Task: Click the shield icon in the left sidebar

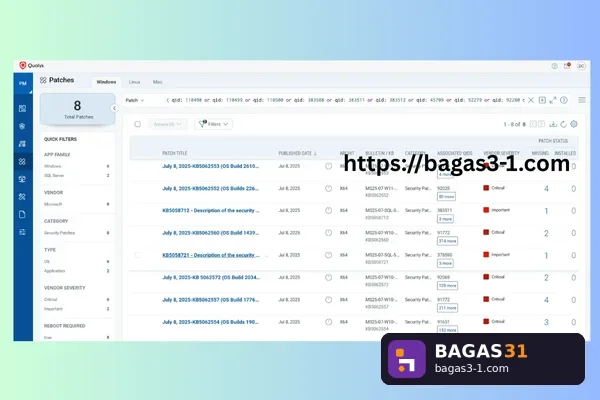Action: [x=22, y=126]
